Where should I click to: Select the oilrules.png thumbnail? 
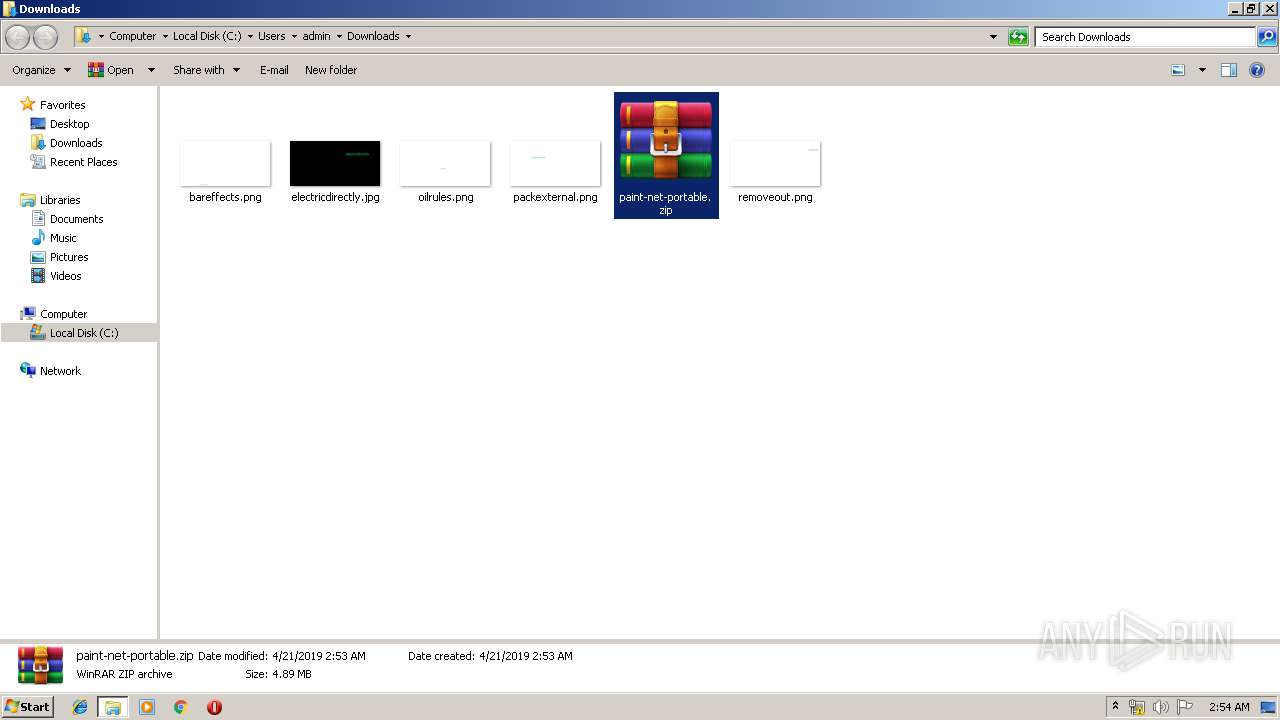coord(445,163)
